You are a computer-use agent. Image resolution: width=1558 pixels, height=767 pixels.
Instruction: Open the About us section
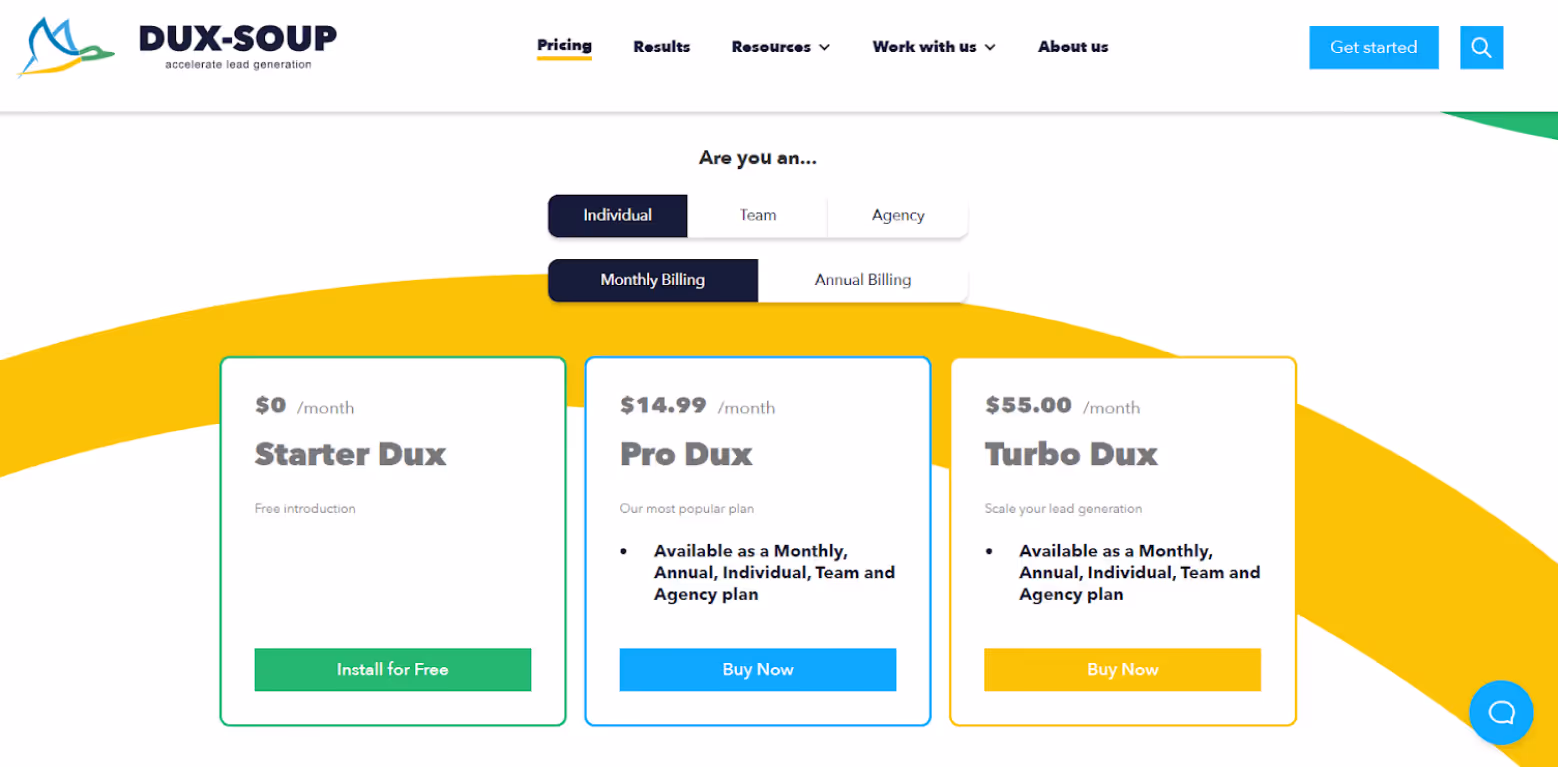(x=1072, y=46)
